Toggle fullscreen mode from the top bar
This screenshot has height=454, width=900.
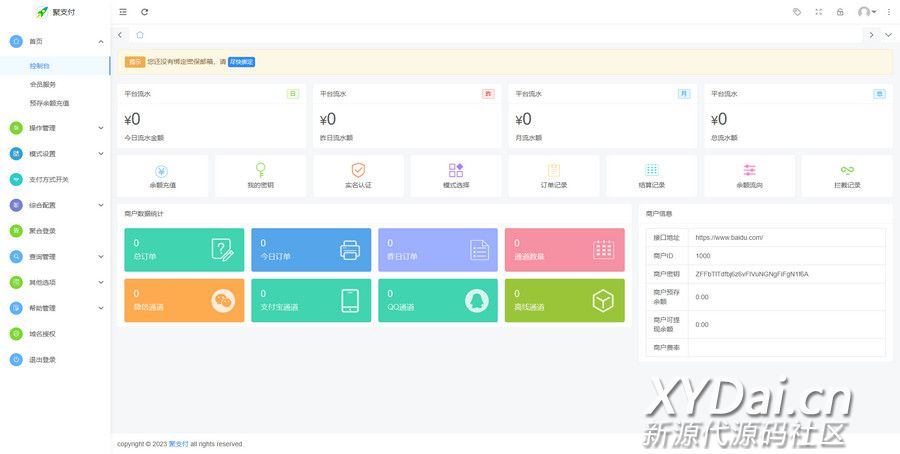[819, 12]
